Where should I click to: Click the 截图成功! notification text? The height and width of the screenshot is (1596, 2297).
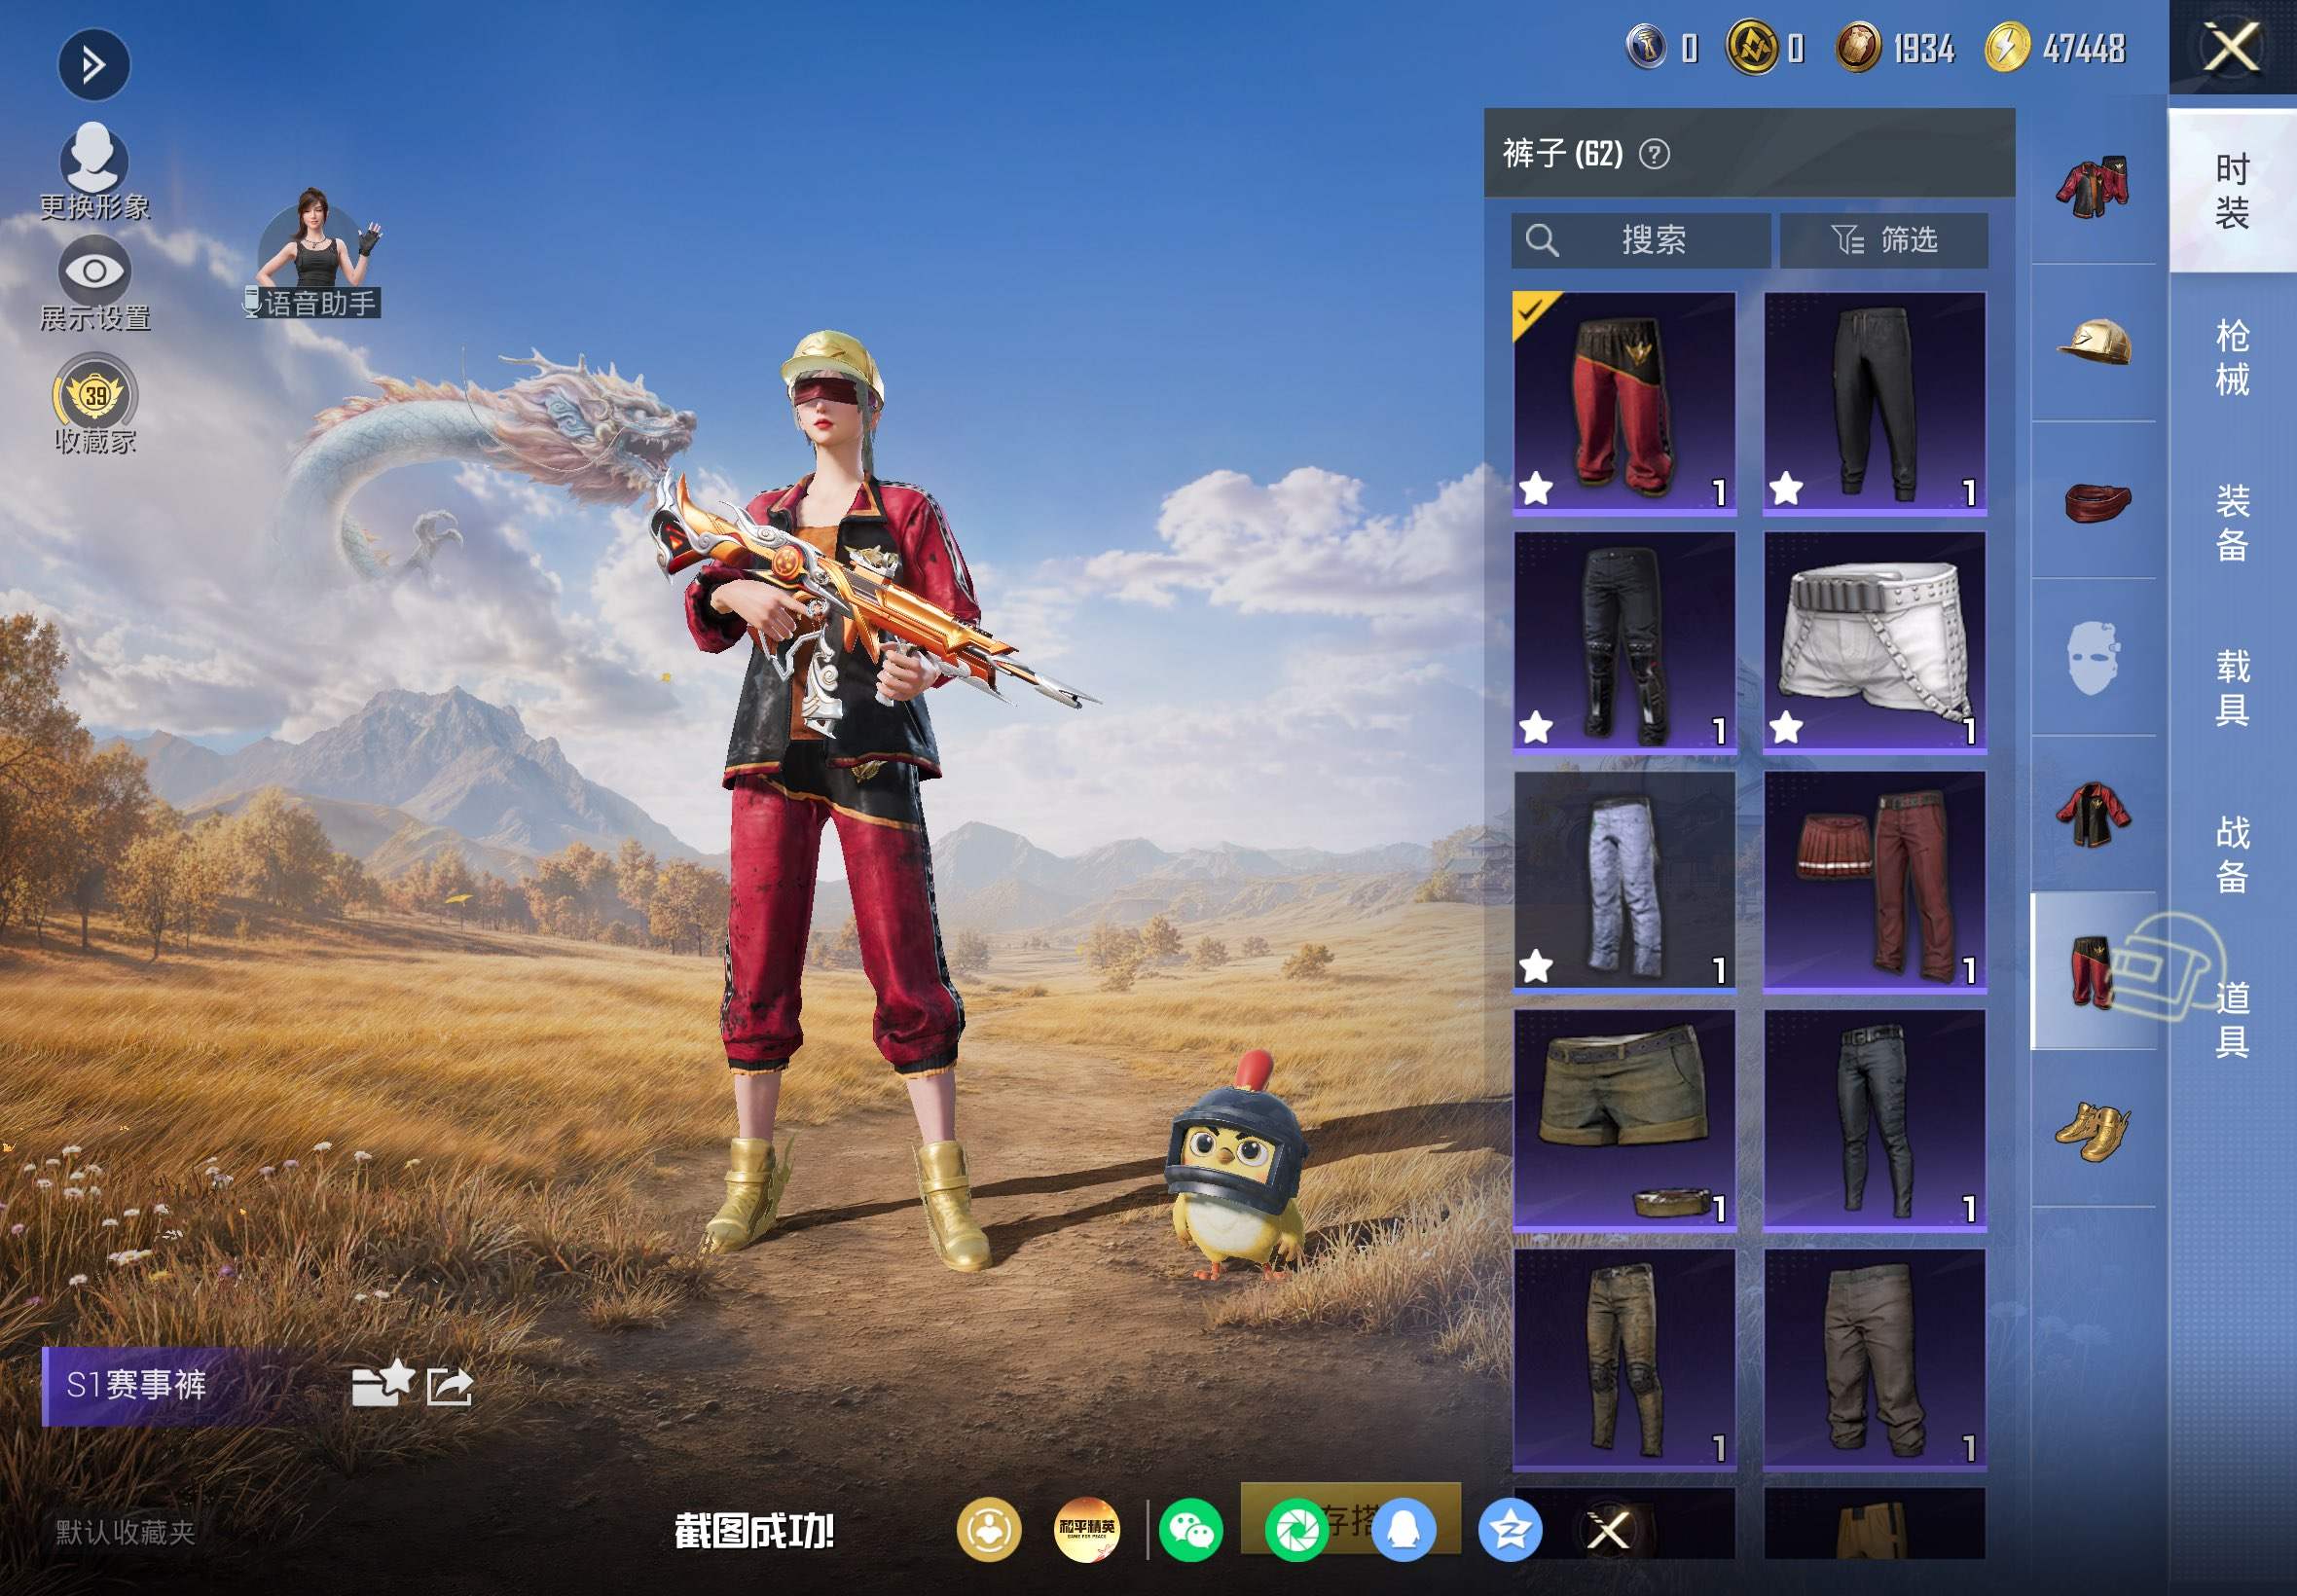click(x=754, y=1531)
